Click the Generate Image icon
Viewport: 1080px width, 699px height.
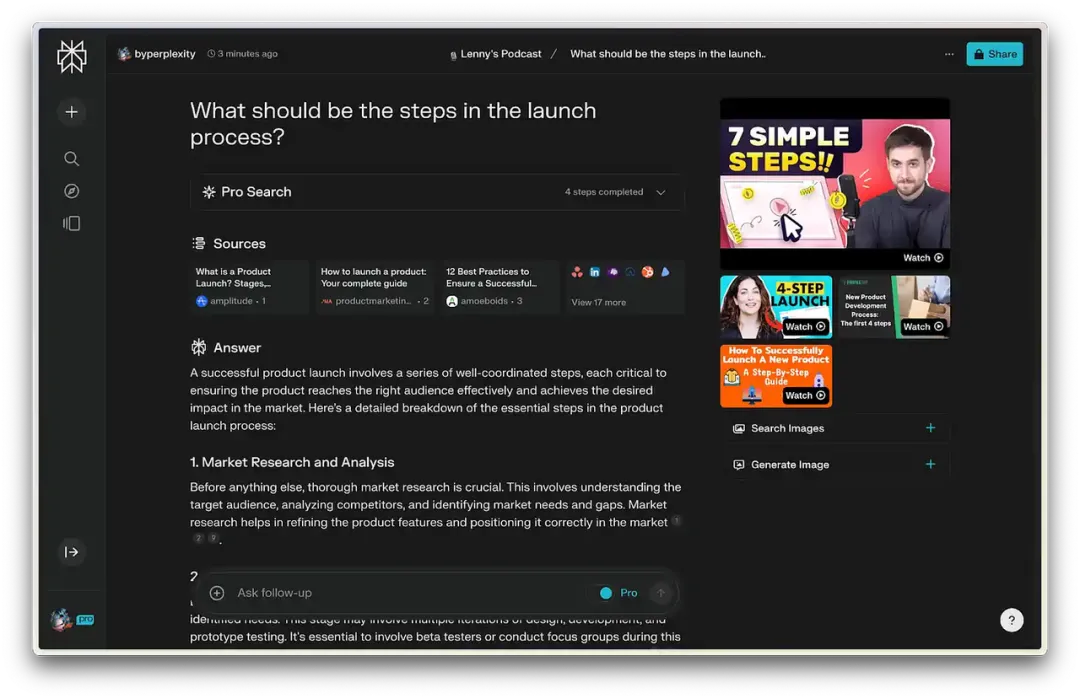(738, 465)
